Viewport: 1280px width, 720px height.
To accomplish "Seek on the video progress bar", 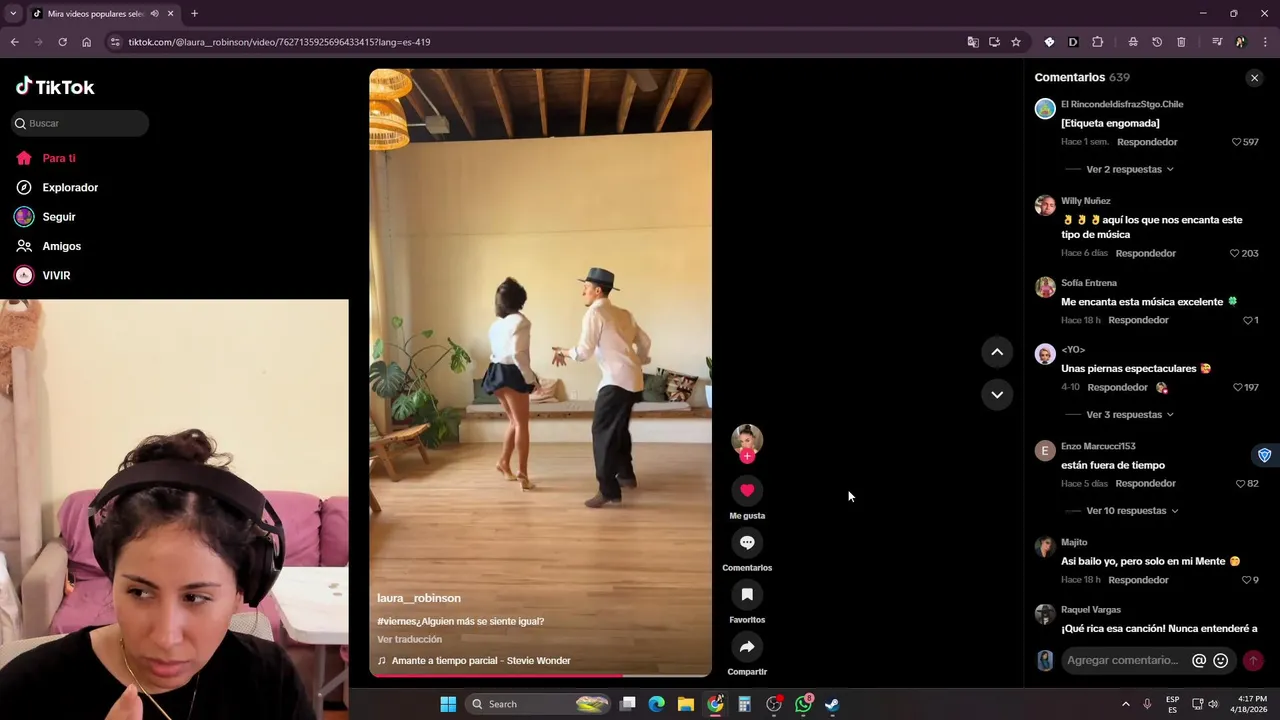I will coord(540,675).
